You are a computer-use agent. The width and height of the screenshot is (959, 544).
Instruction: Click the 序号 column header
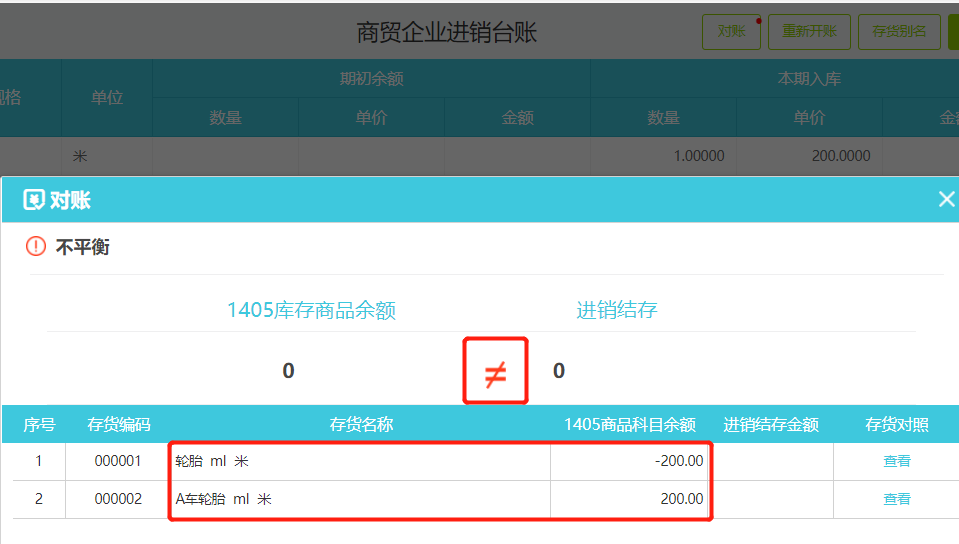pos(39,425)
